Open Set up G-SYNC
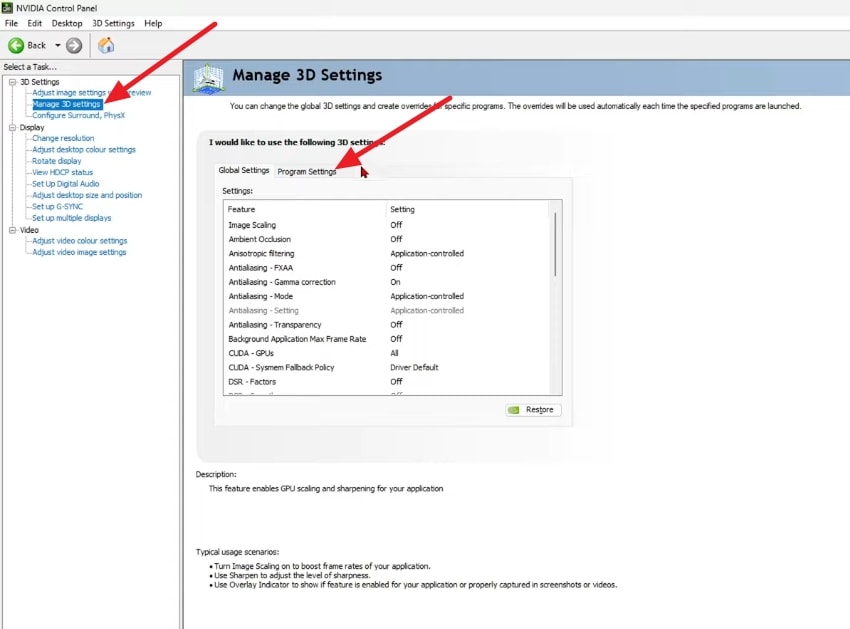 coord(57,207)
